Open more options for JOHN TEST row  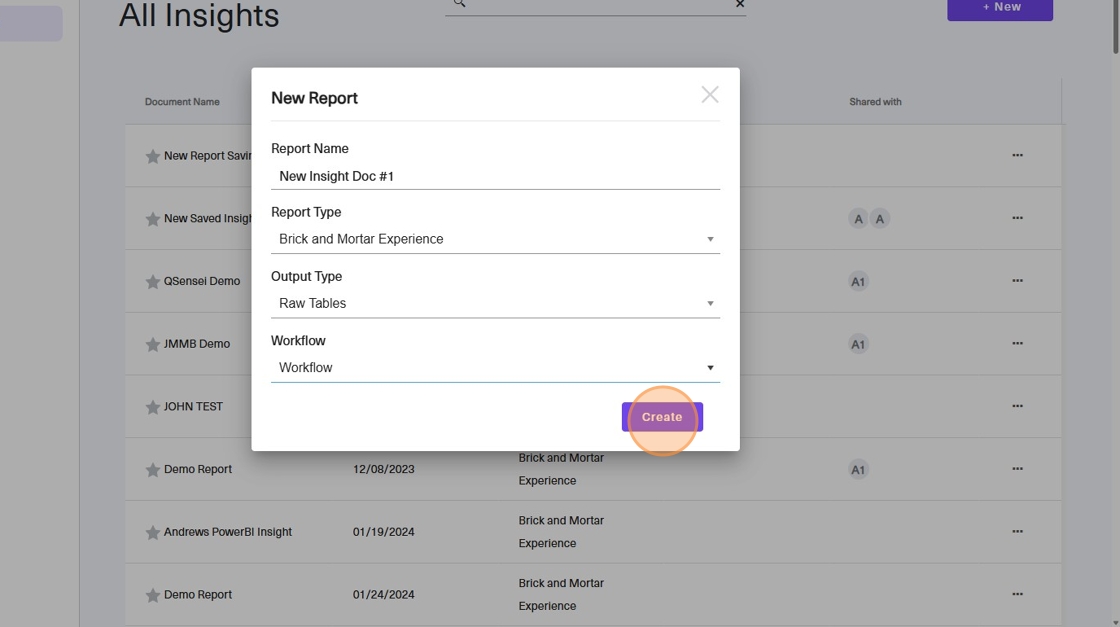(1017, 406)
